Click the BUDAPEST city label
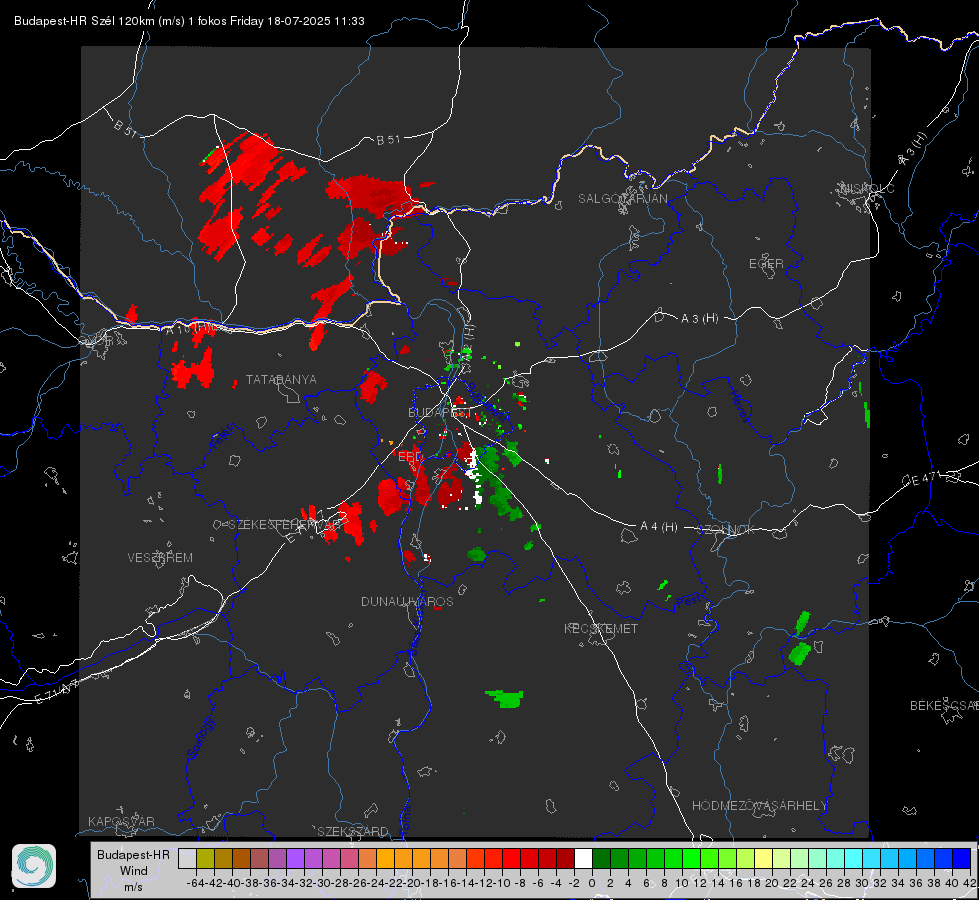Screen dimensions: 979x900 (x=440, y=412)
